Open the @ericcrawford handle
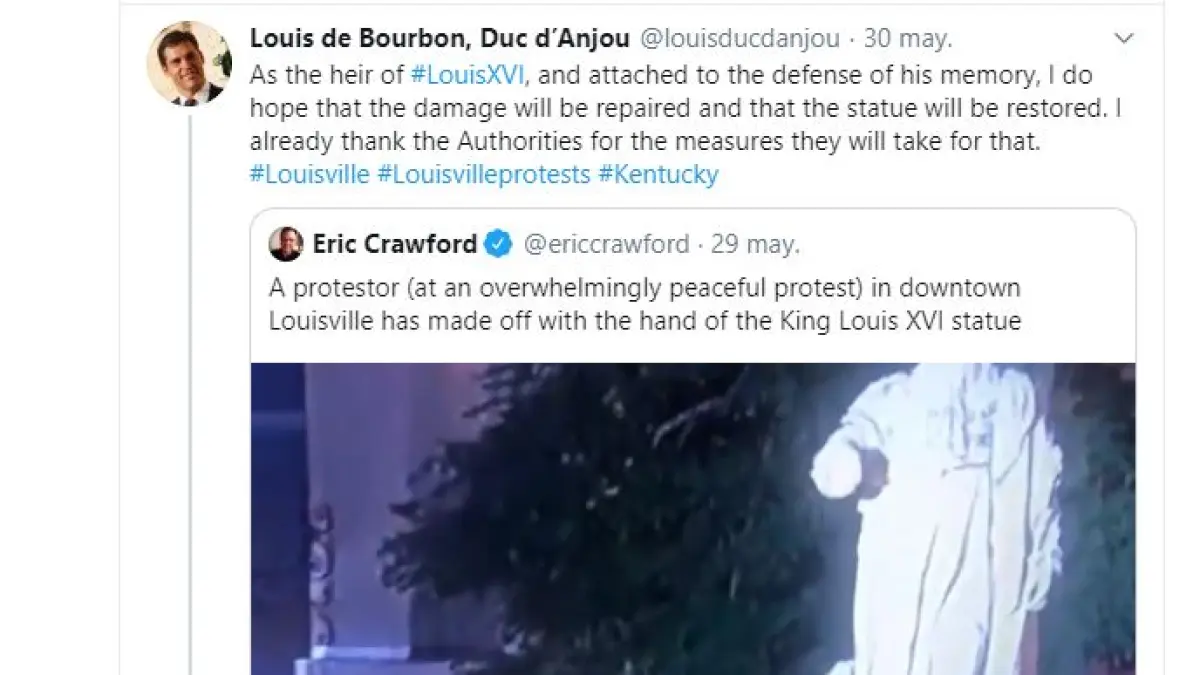 pos(607,244)
